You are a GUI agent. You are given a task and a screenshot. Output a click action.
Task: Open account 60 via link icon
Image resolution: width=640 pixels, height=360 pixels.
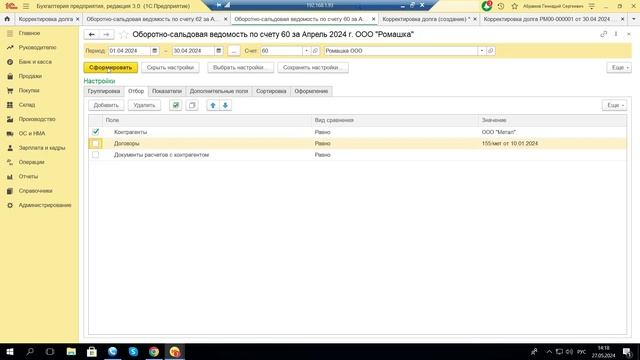point(316,51)
